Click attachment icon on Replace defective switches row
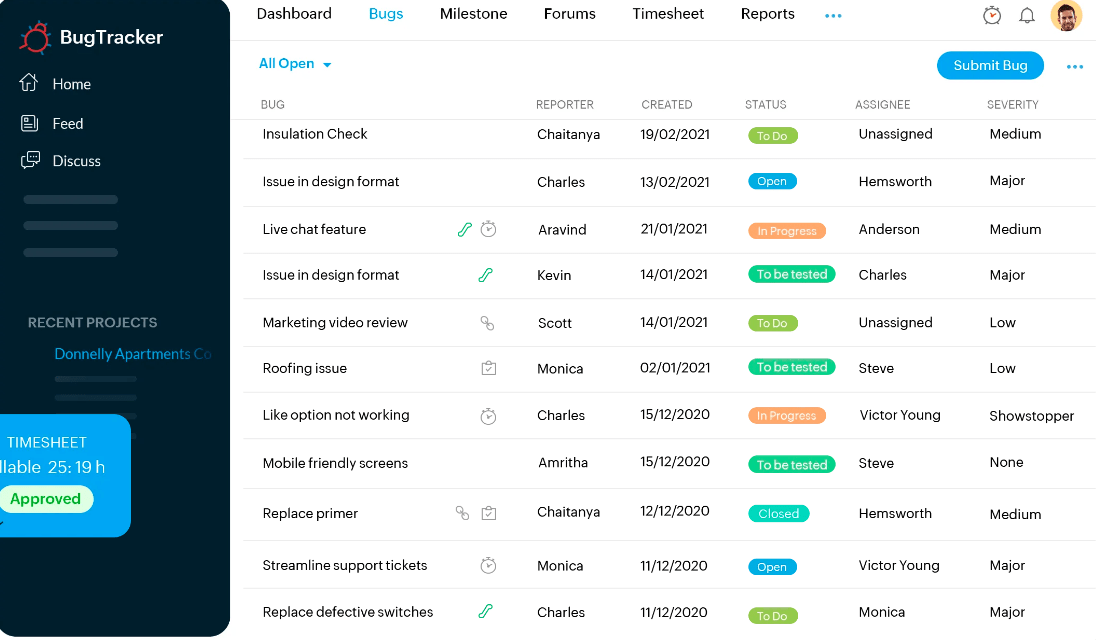 pyautogui.click(x=486, y=611)
